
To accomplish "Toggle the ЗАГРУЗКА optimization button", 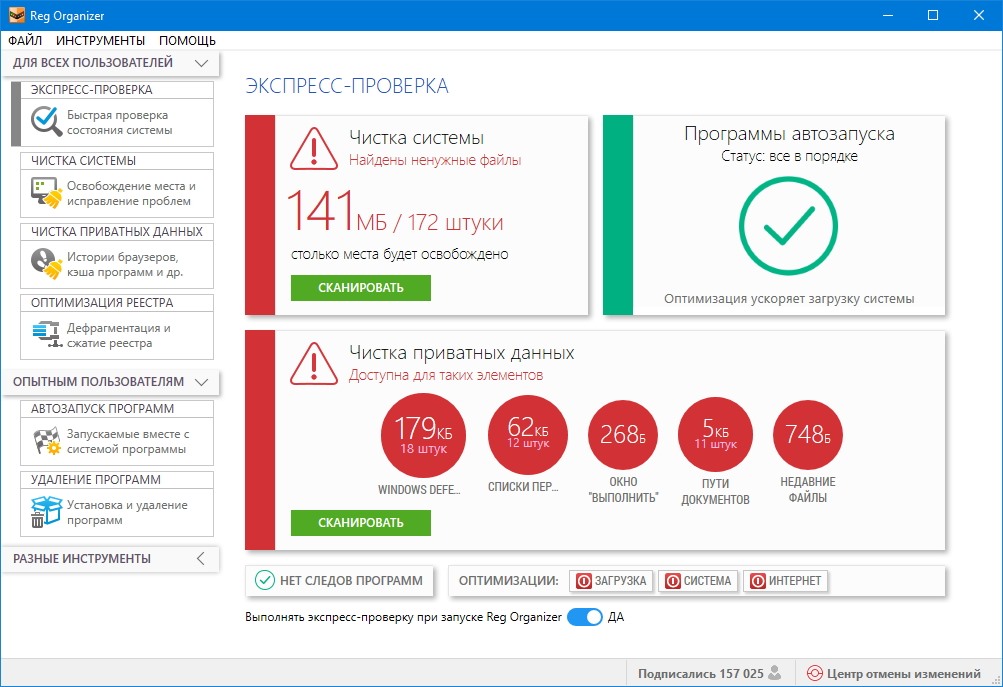I will (611, 581).
